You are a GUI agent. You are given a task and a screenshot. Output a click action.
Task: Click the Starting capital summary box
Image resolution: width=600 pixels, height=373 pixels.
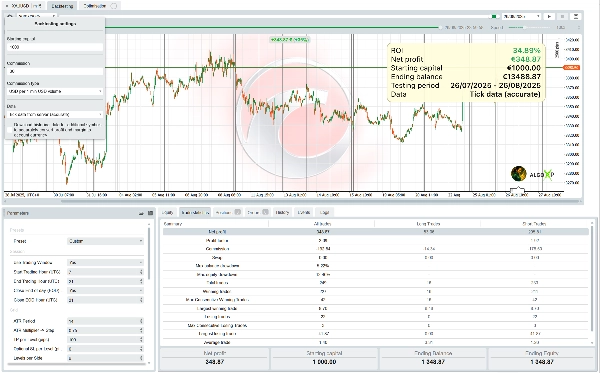point(324,358)
